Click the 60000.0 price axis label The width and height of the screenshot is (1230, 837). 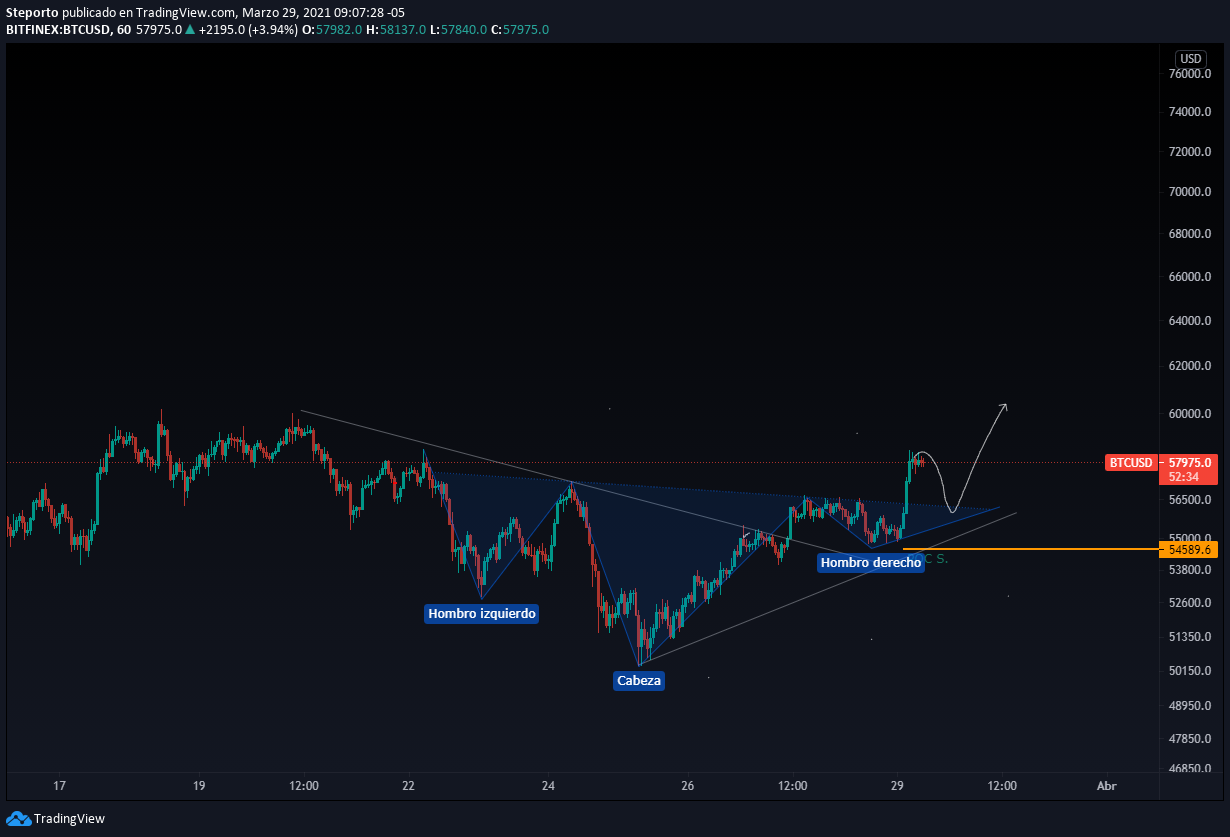tap(1190, 414)
